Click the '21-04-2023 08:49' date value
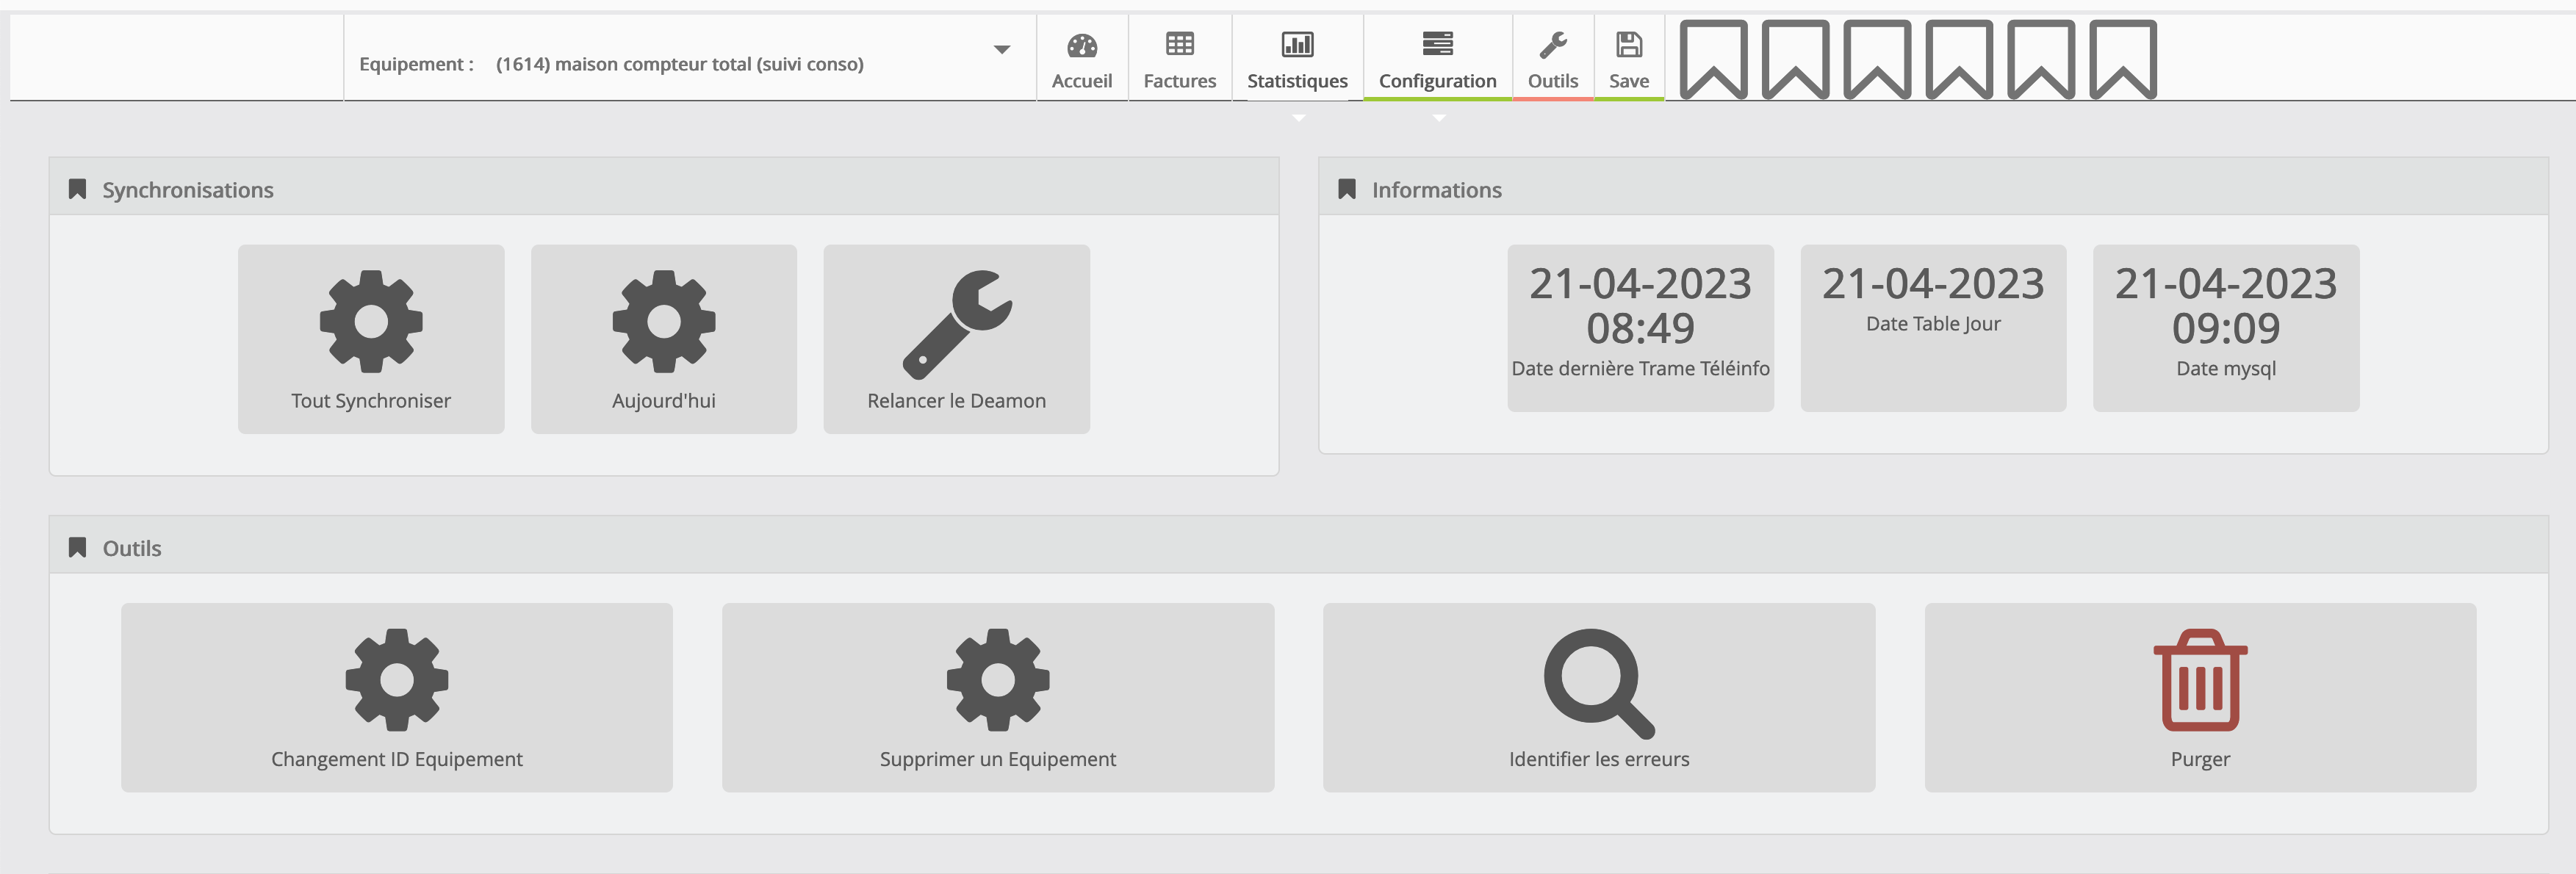Viewport: 2576px width, 874px height. coord(1640,305)
